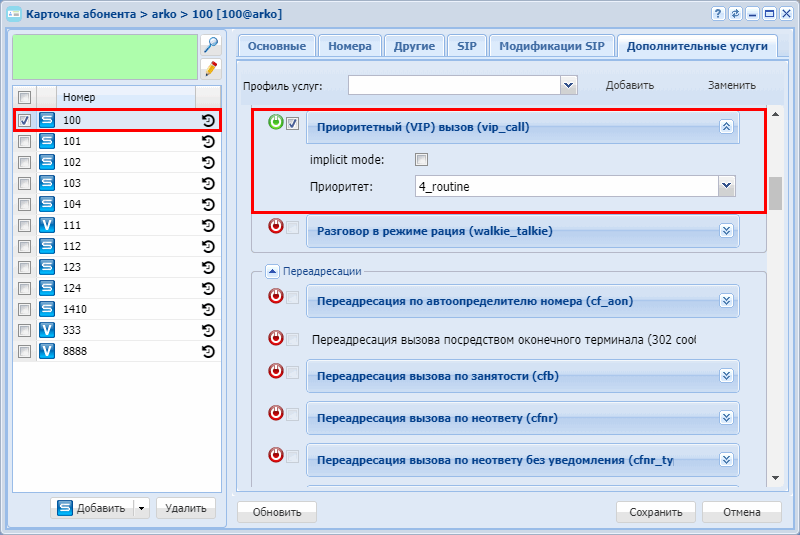
Task: Enable the implicit mode checkbox
Action: point(422,160)
